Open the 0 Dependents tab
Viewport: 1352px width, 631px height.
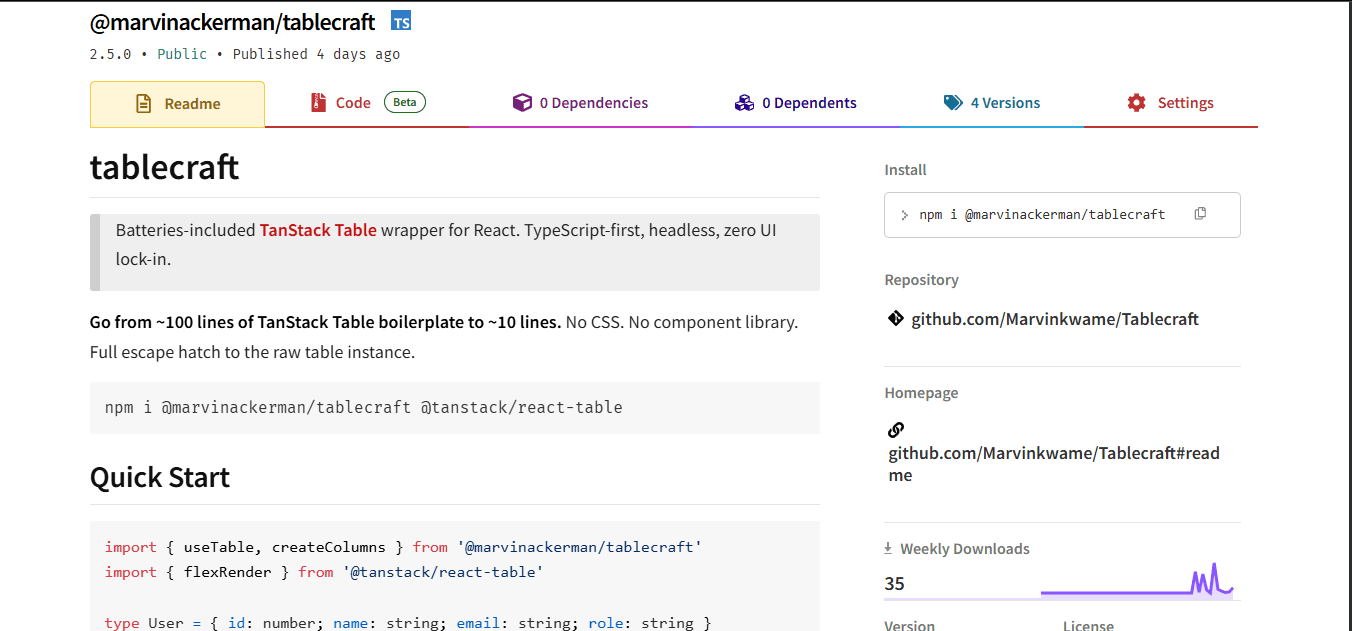(795, 103)
